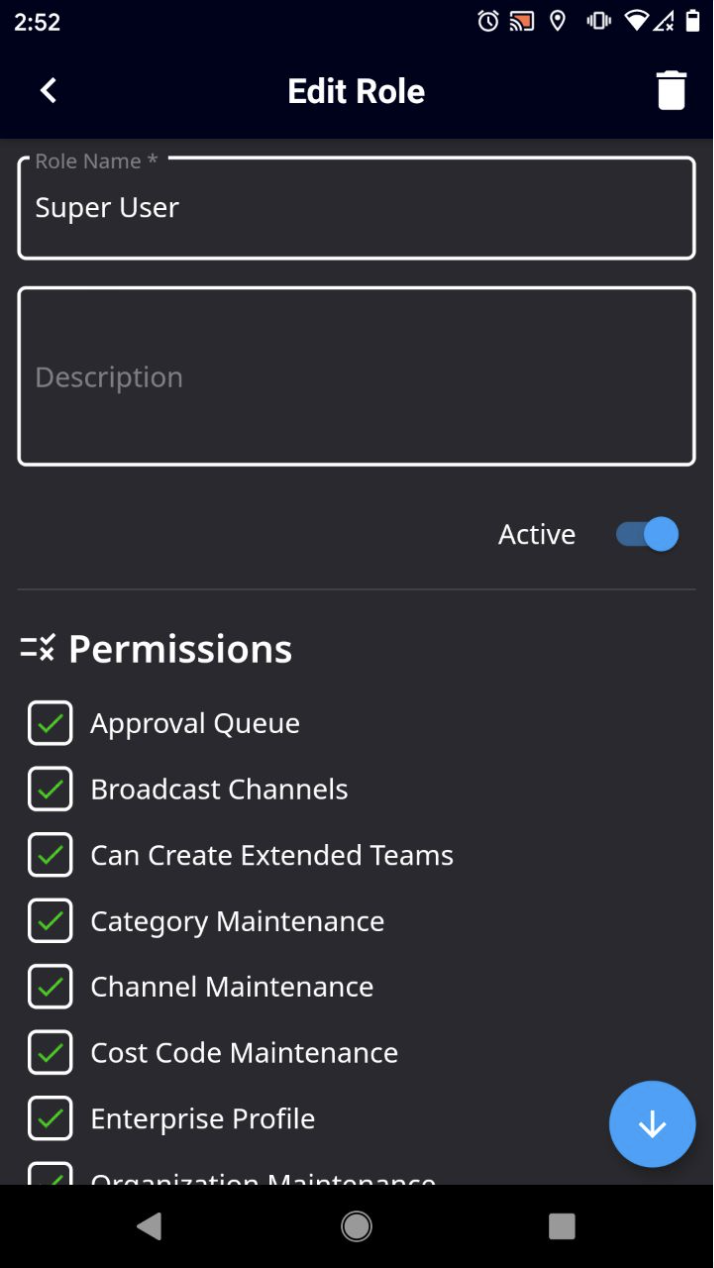The height and width of the screenshot is (1268, 714).
Task: Uncheck the Enterprise Profile checkbox
Action: 50,1119
